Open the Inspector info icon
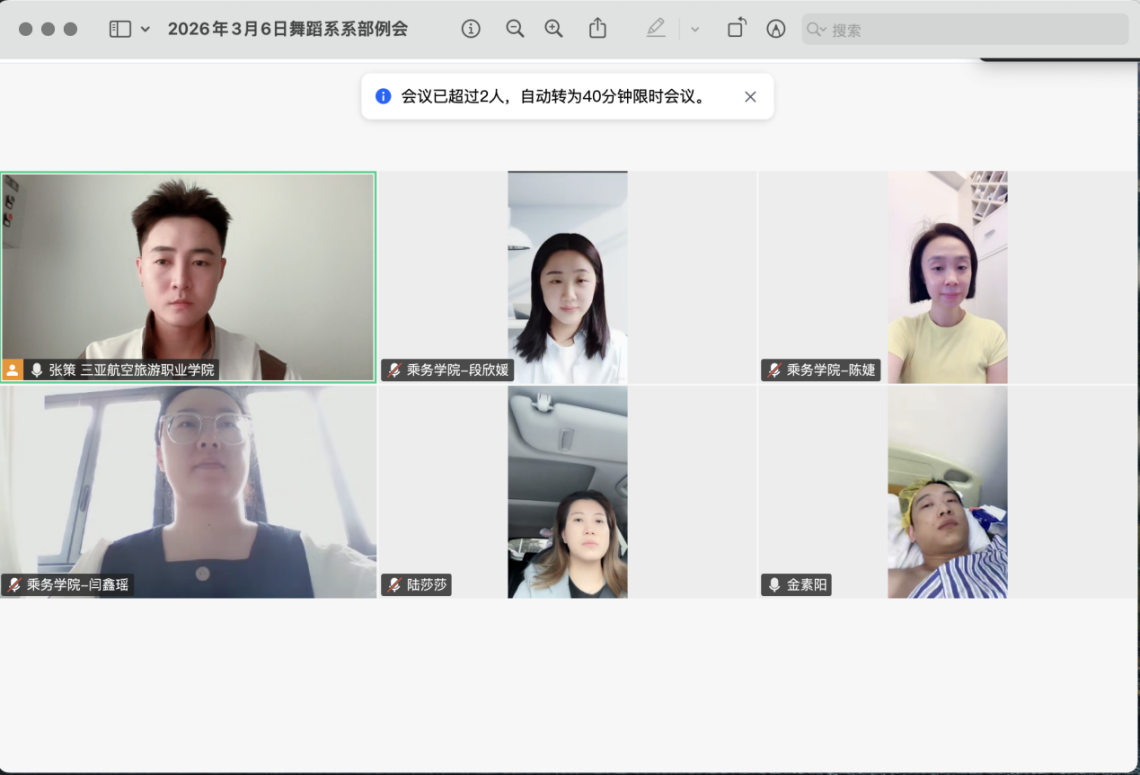 click(471, 29)
